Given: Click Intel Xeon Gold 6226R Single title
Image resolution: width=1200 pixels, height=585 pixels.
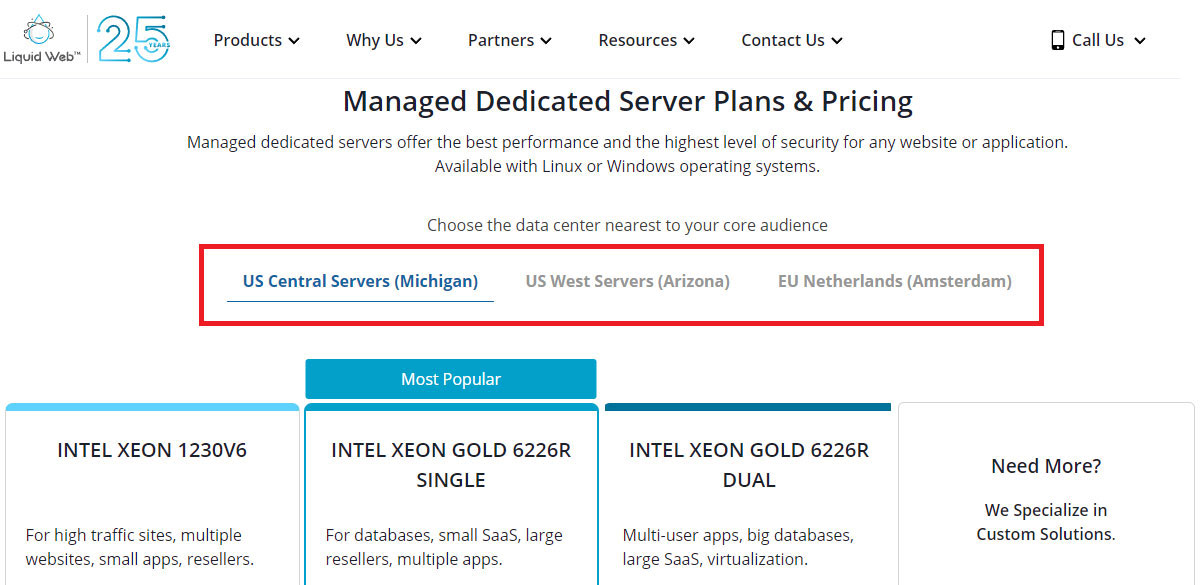Looking at the screenshot, I should [x=451, y=465].
